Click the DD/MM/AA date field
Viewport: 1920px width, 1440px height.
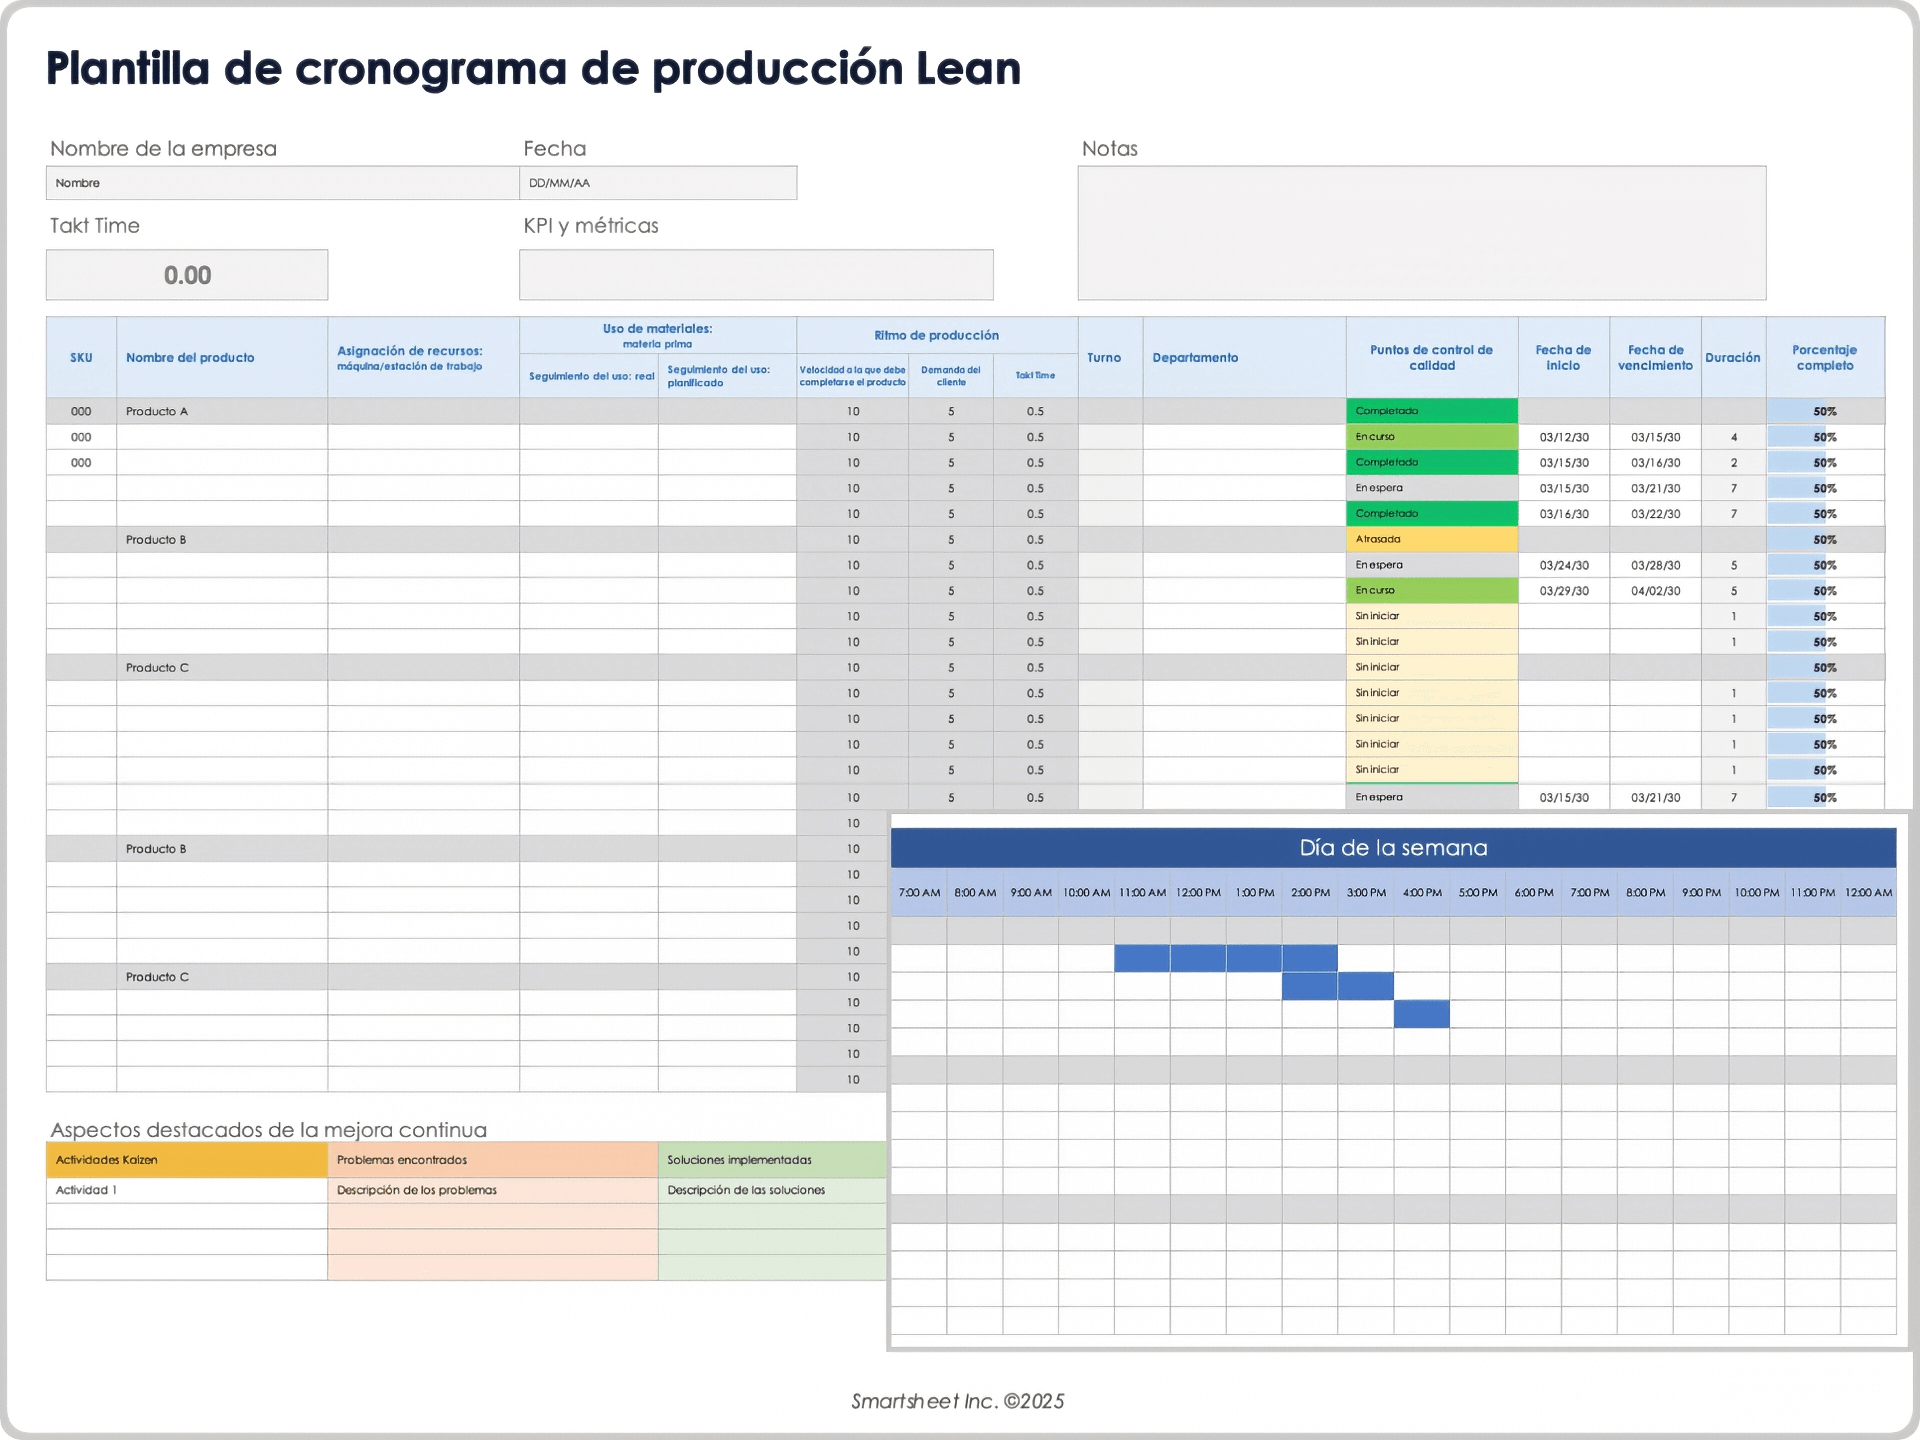657,183
